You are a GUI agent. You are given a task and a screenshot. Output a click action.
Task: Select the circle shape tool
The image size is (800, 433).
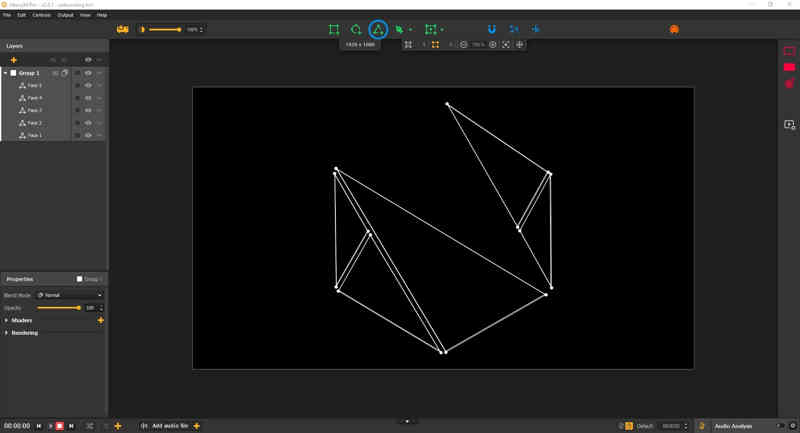[x=356, y=29]
